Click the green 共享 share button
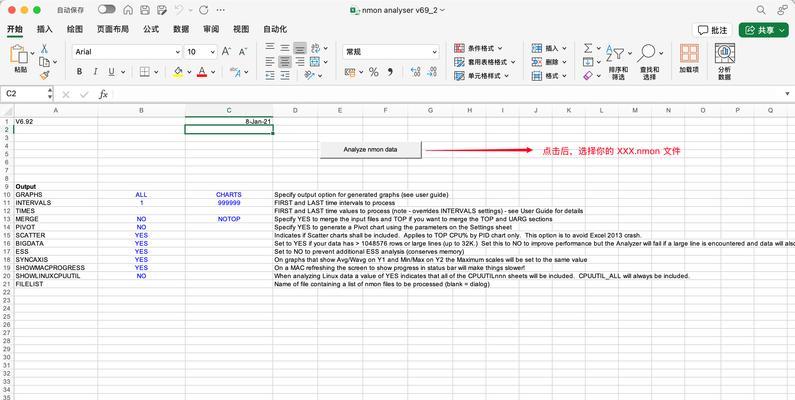This screenshot has height=400, width=795. 763,30
